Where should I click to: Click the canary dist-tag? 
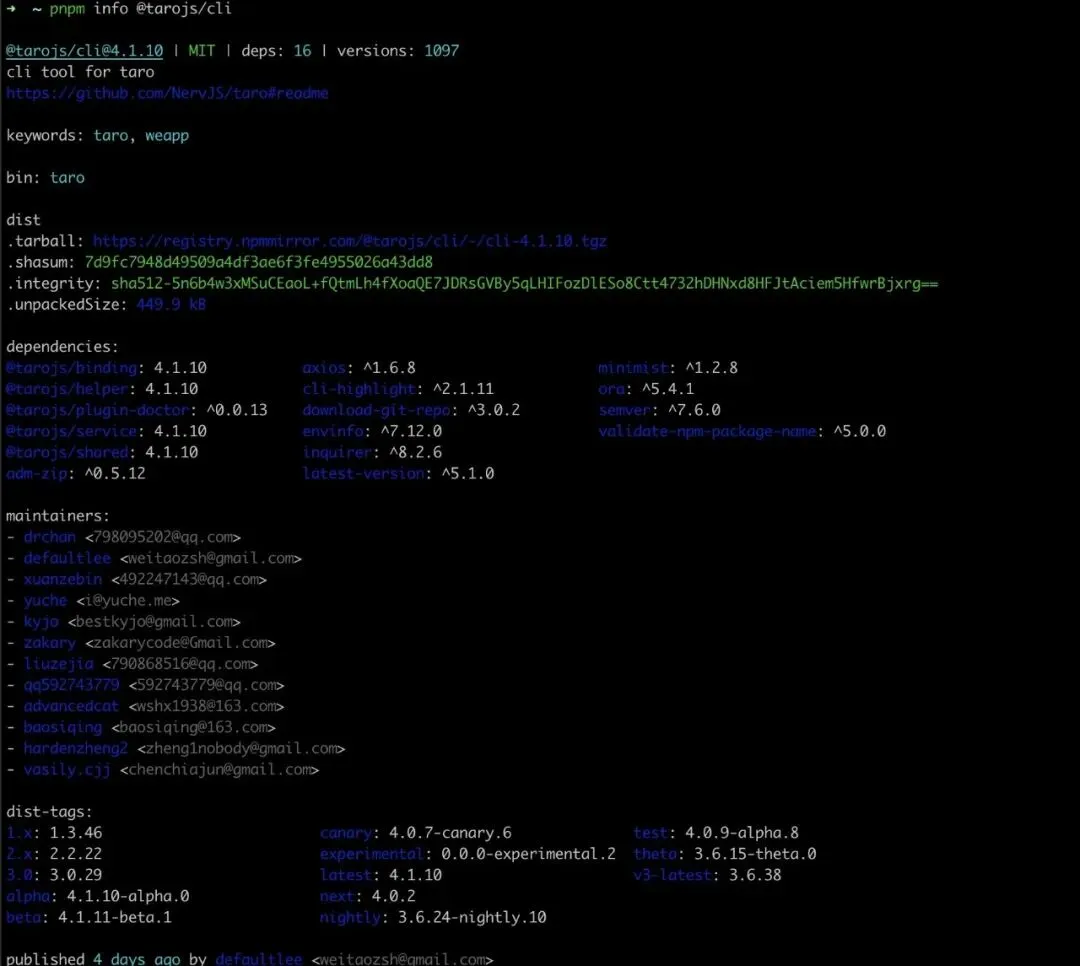coord(346,833)
